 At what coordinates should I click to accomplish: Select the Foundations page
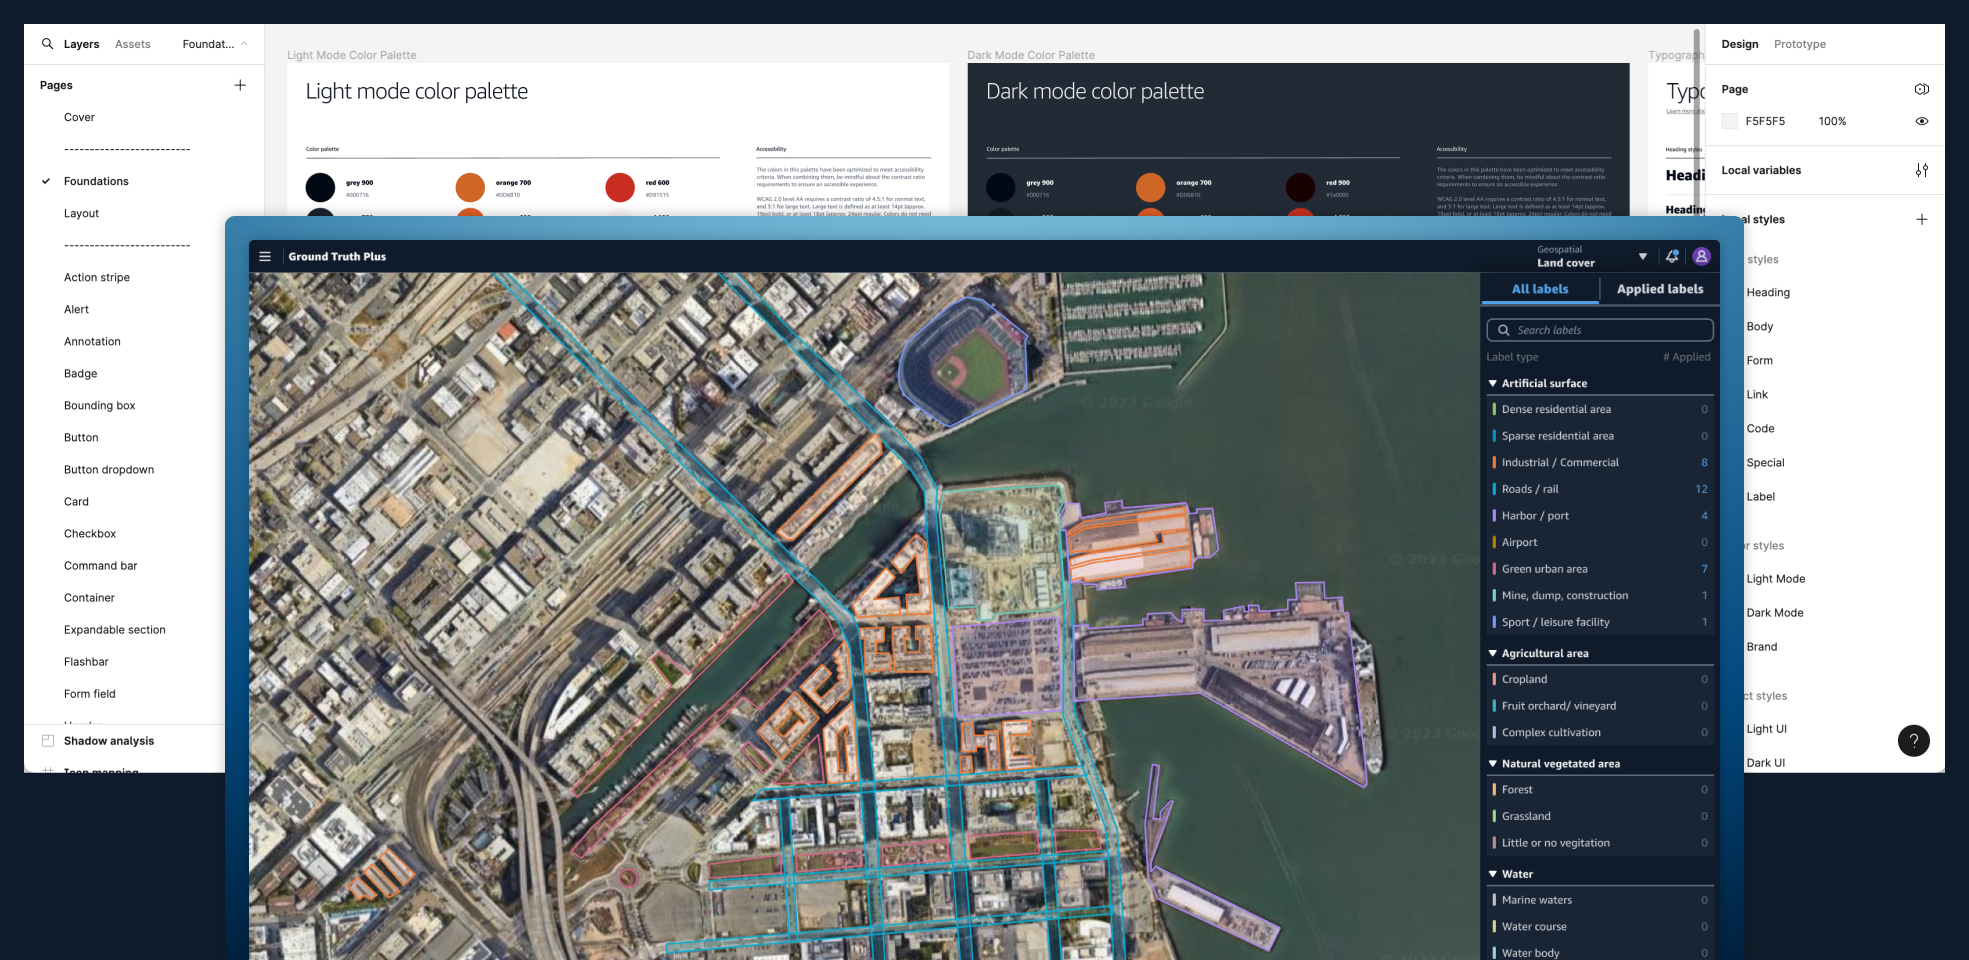(96, 181)
